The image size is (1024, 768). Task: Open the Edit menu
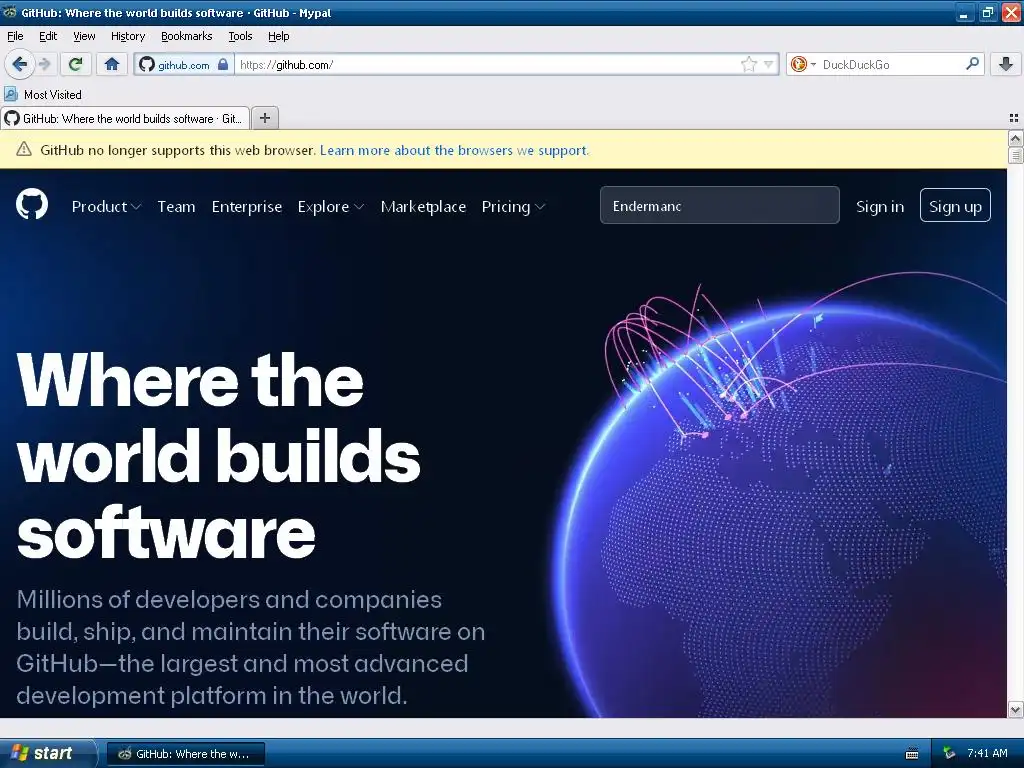48,36
